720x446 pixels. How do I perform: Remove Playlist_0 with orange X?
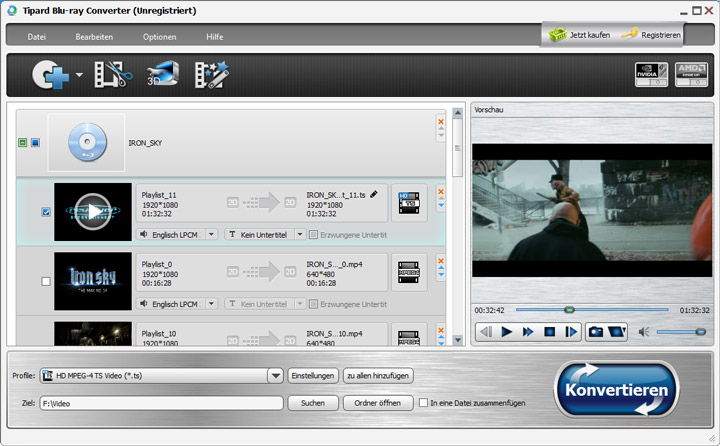tap(441, 260)
